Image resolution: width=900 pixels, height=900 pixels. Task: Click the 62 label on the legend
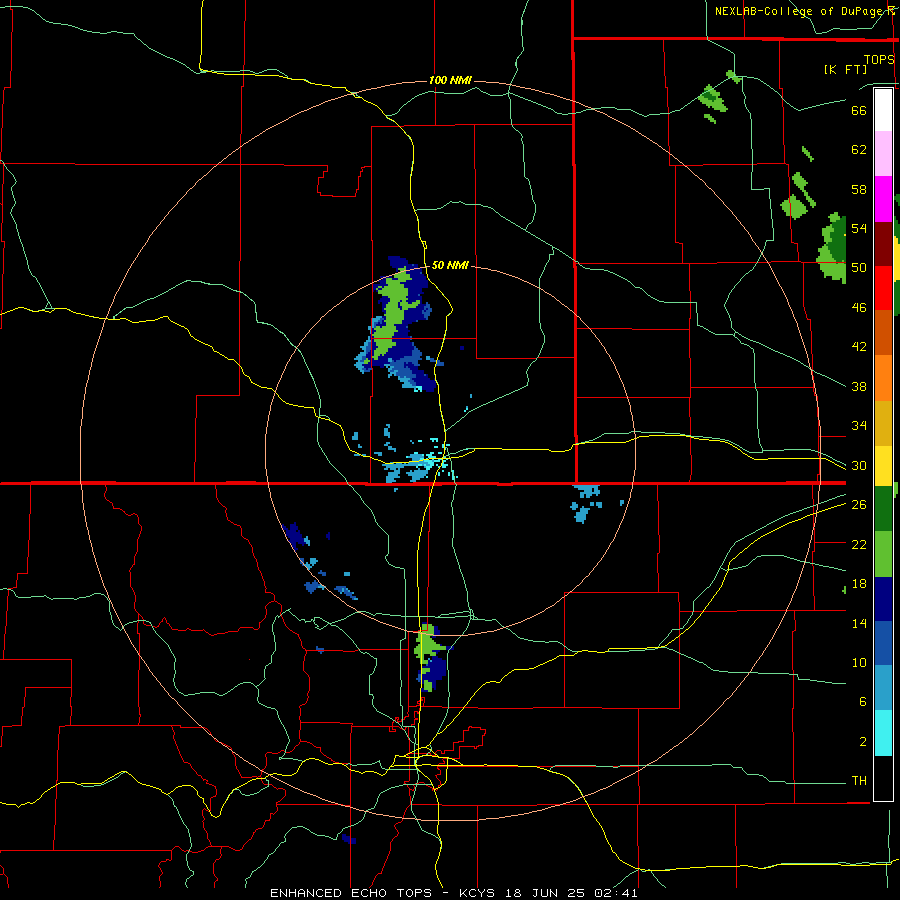pyautogui.click(x=859, y=150)
